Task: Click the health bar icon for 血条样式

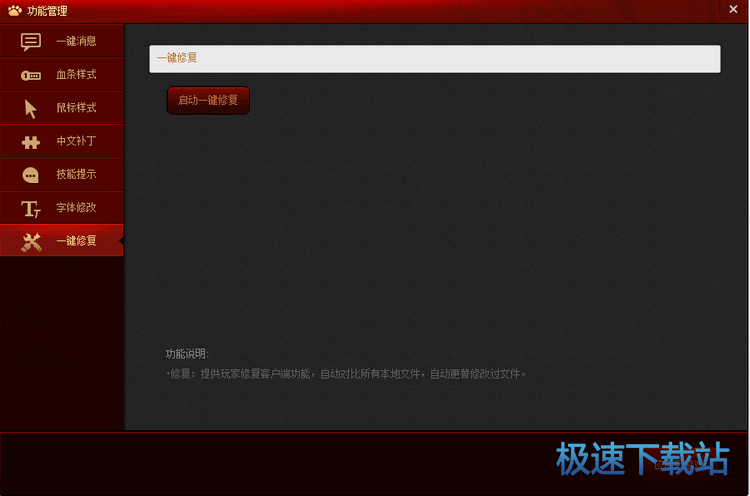Action: click(31, 76)
